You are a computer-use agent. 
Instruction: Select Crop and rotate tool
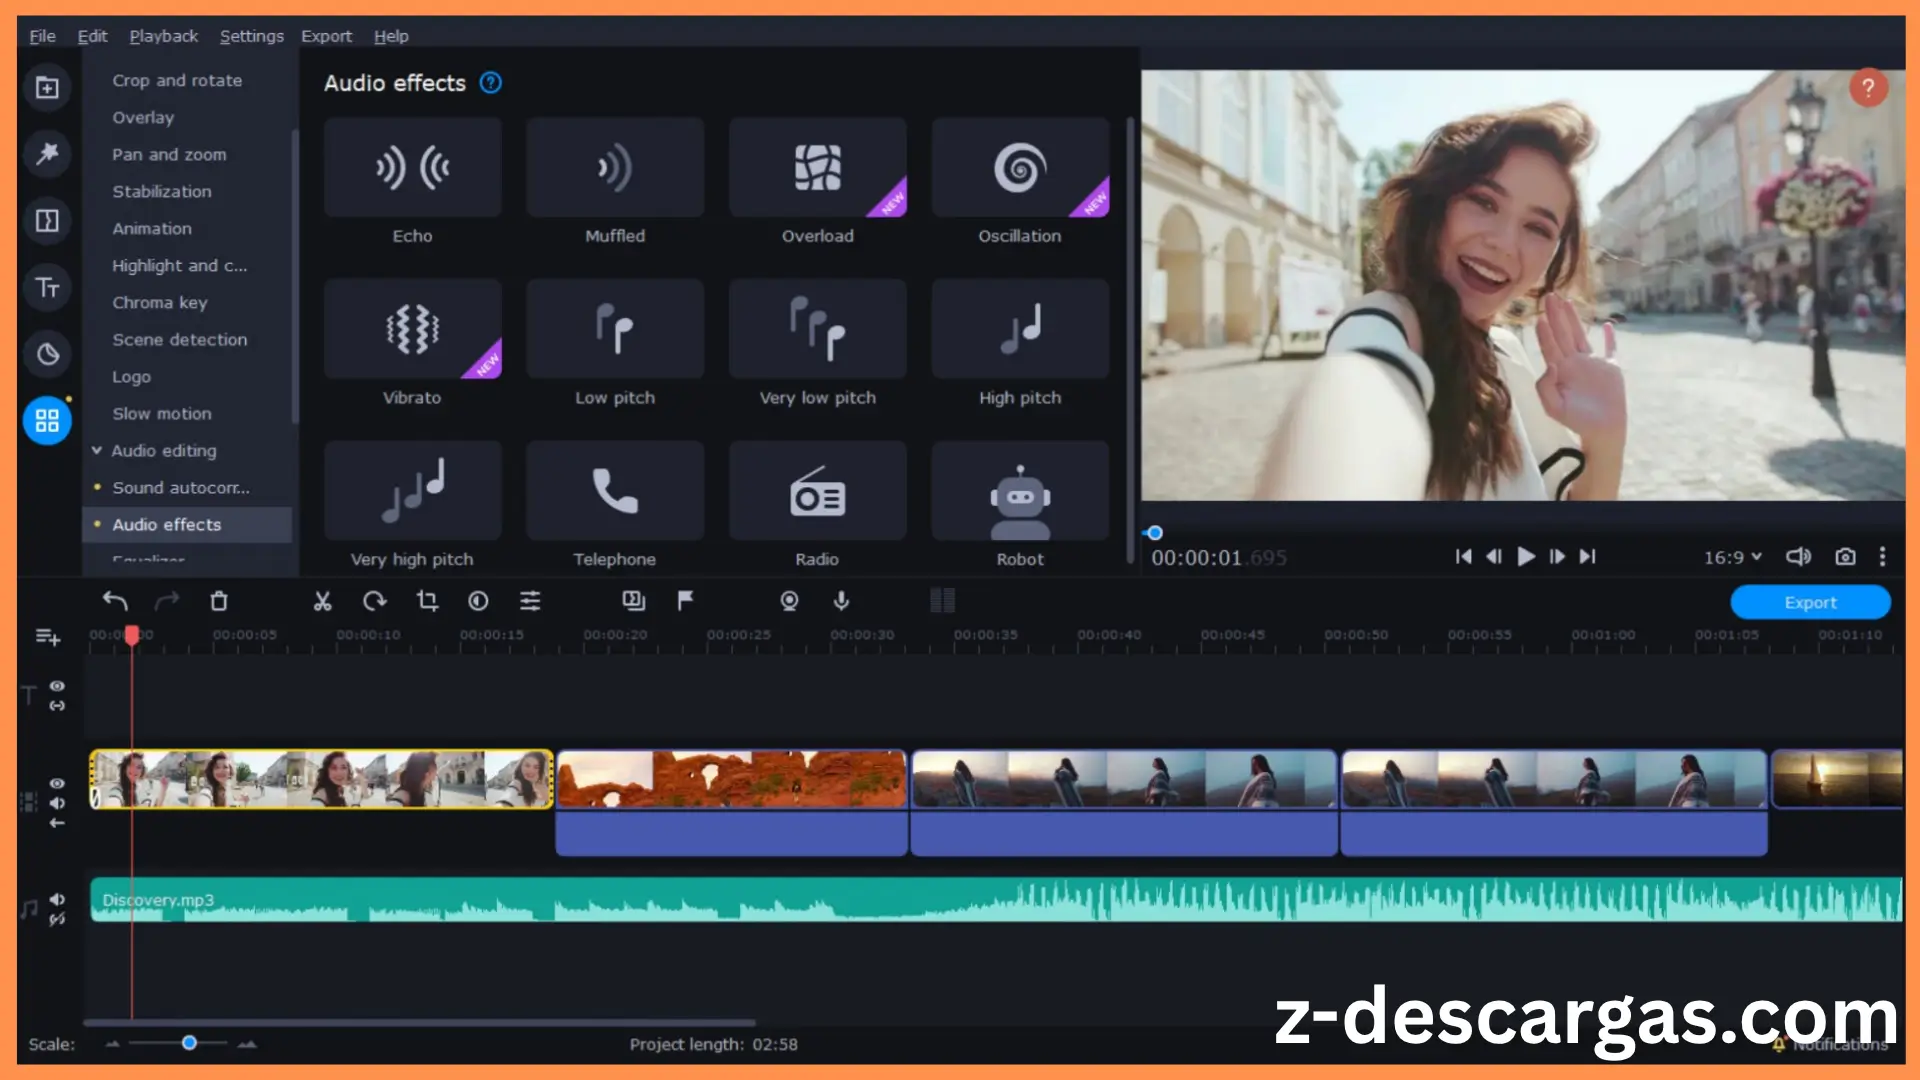[177, 80]
